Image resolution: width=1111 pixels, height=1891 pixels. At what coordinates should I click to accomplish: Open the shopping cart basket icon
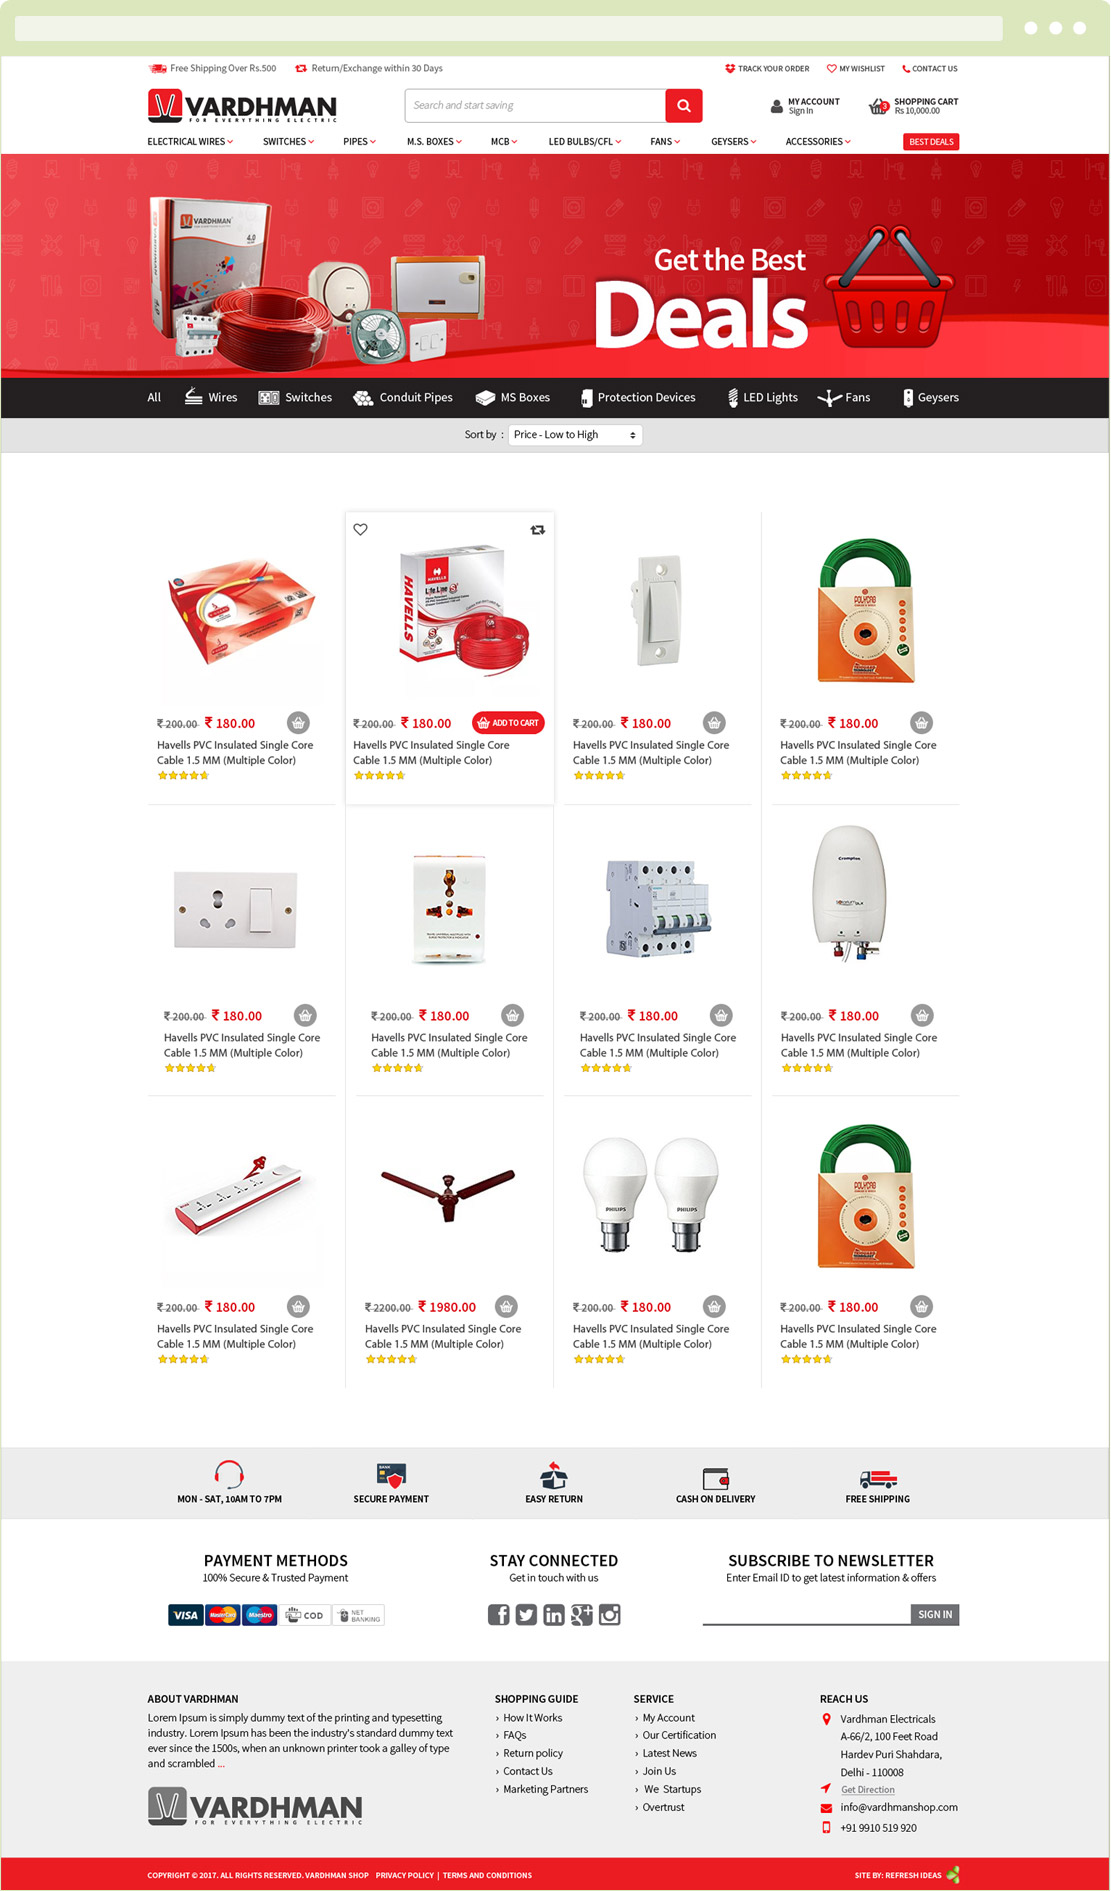(x=878, y=106)
